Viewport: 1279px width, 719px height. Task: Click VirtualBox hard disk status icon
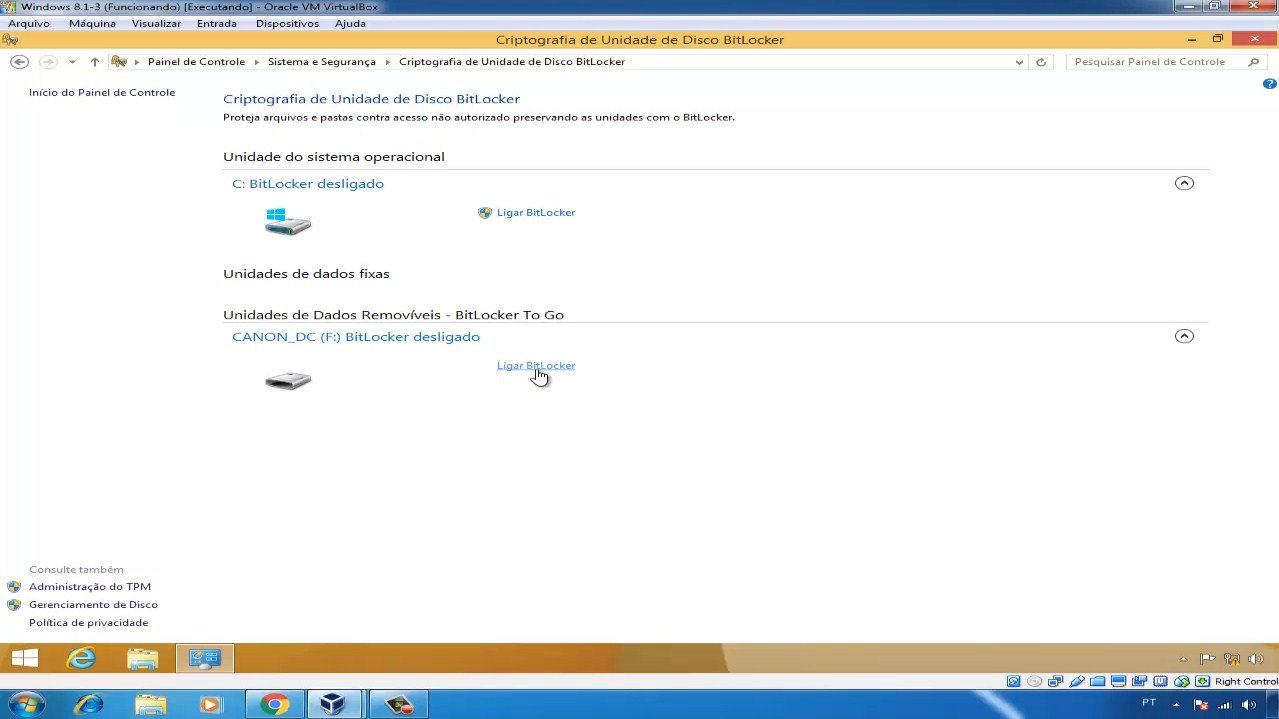[1013, 682]
